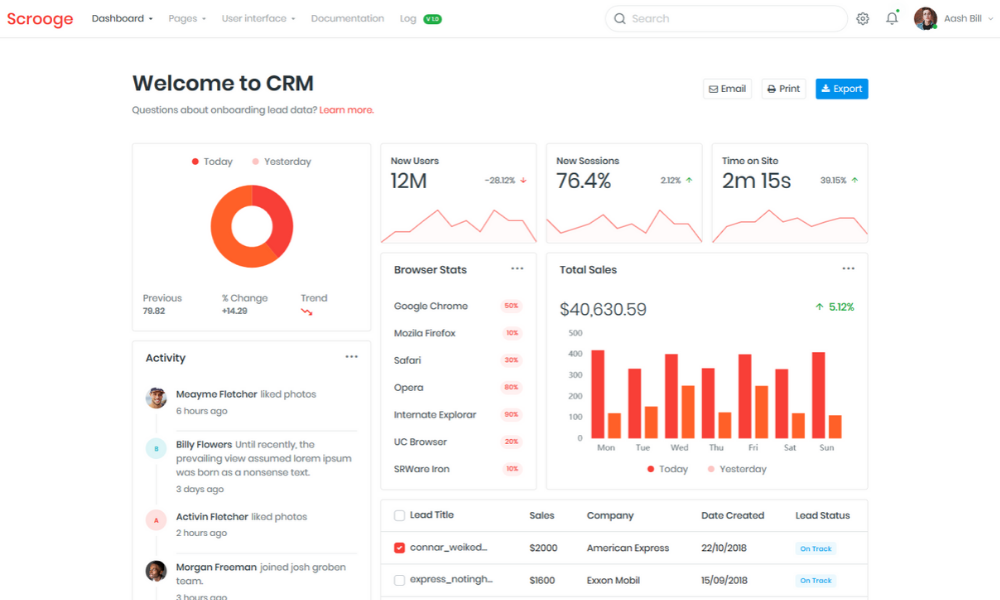Screen dimensions: 1000x600
Task: Uncheck the connar_weiked lead checkbox
Action: (400, 548)
